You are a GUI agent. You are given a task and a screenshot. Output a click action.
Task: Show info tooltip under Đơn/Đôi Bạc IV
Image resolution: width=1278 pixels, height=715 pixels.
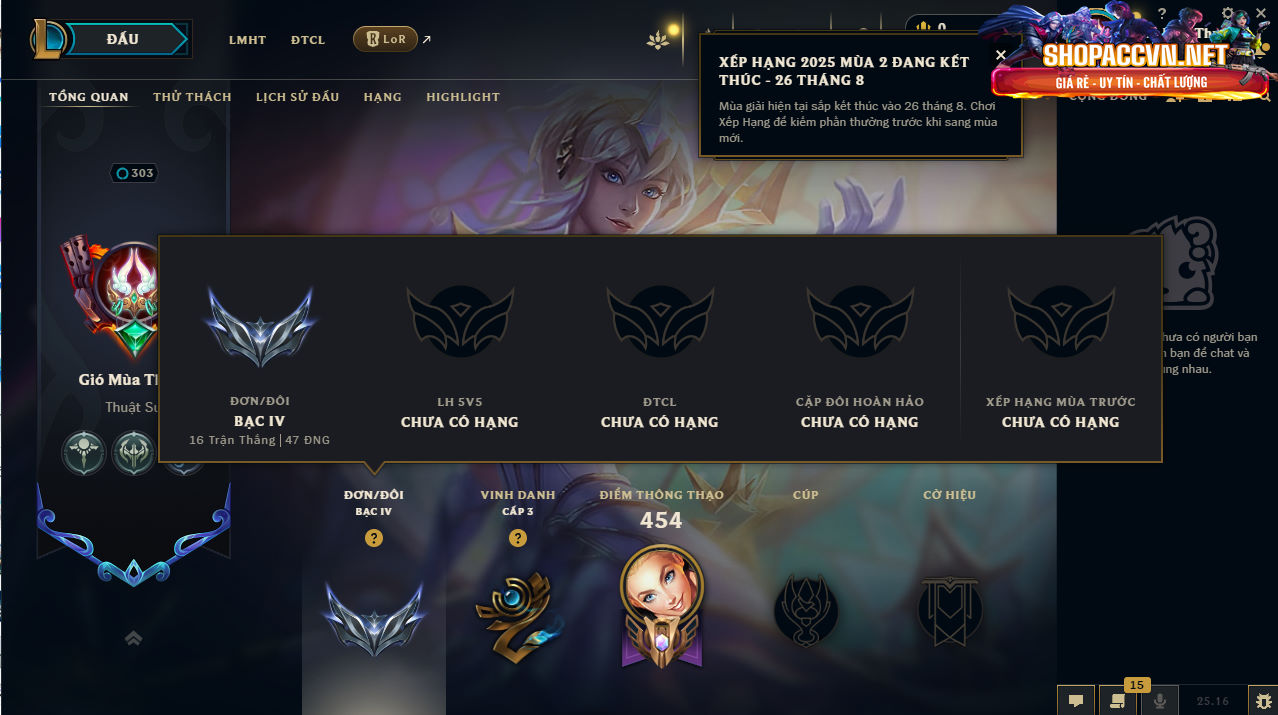374,538
